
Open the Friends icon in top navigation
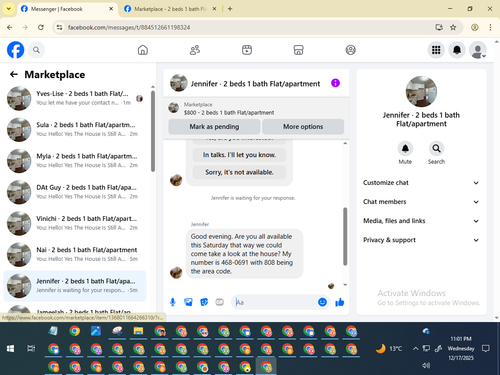(x=195, y=50)
